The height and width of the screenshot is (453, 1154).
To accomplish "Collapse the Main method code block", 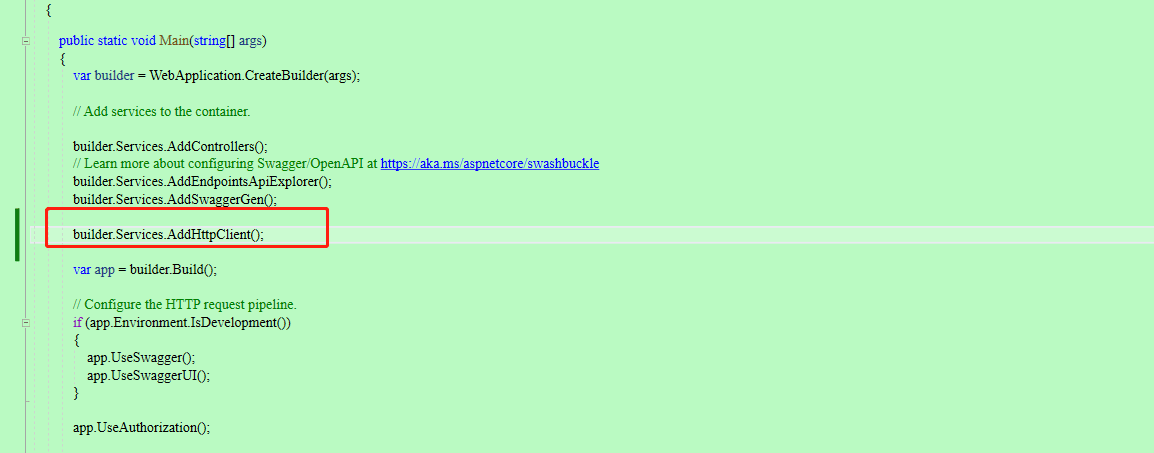I will click(x=26, y=41).
